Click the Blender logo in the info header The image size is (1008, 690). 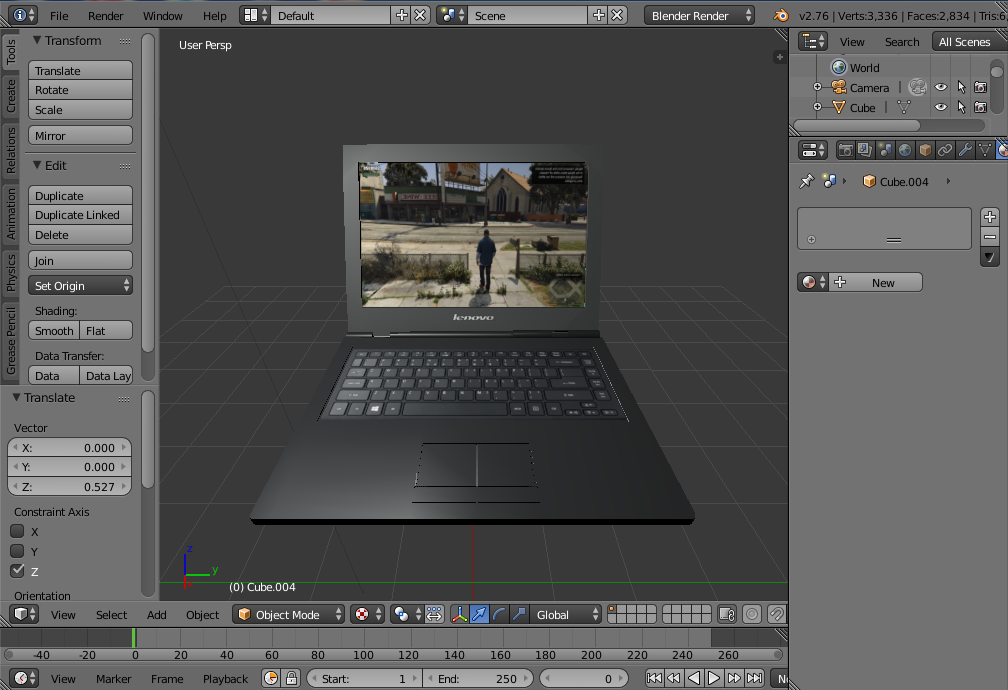pyautogui.click(x=781, y=15)
